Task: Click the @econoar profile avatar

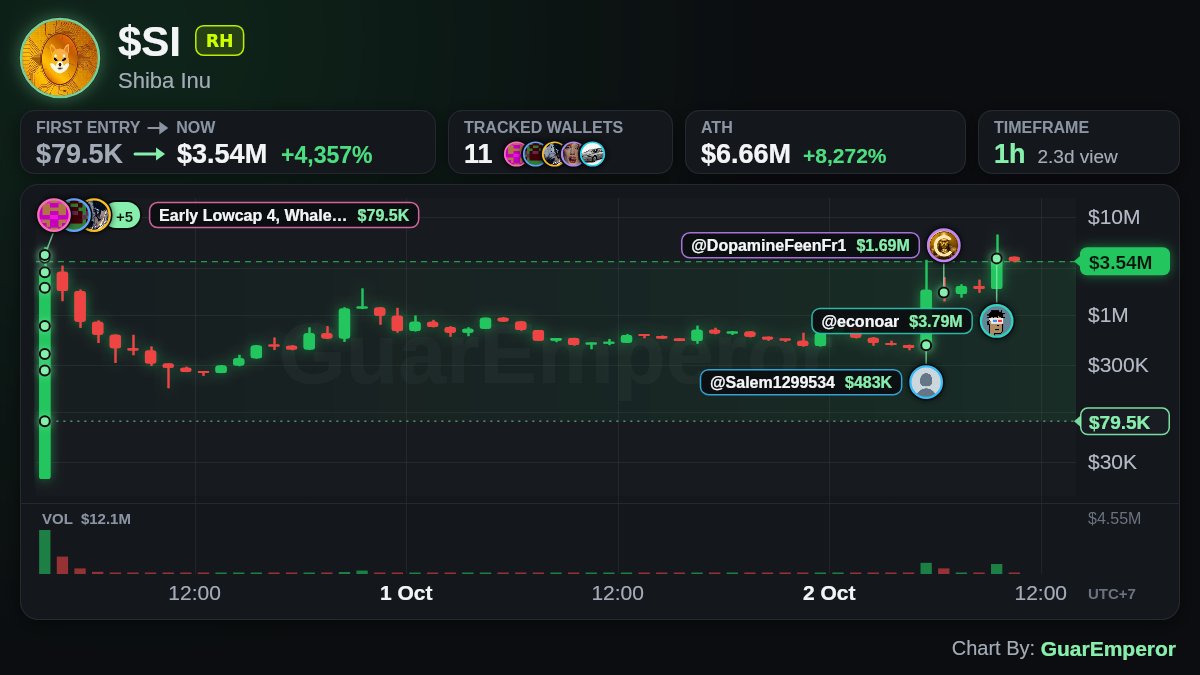Action: pyautogui.click(x=996, y=321)
